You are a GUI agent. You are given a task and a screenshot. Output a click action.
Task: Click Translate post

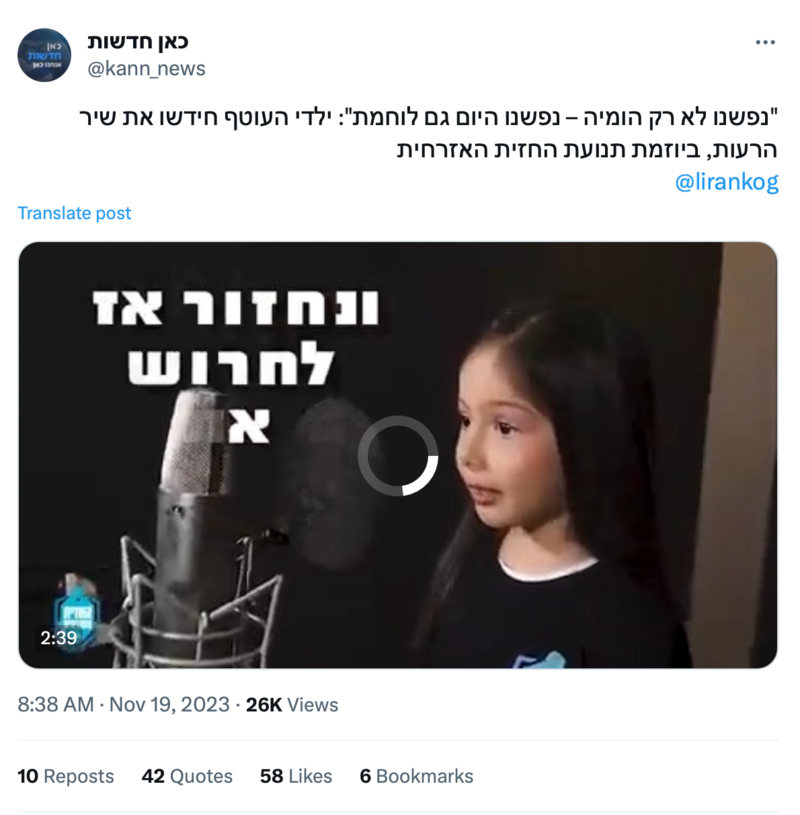point(74,213)
